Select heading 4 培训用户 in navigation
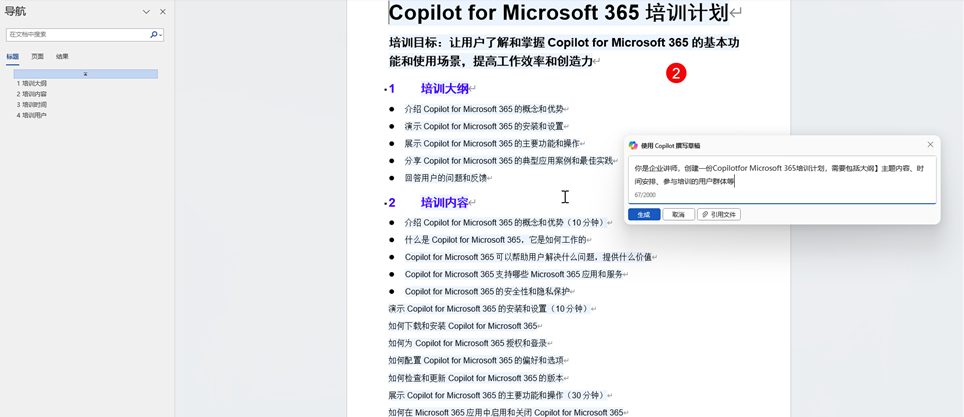The height and width of the screenshot is (417, 964). tap(32, 115)
